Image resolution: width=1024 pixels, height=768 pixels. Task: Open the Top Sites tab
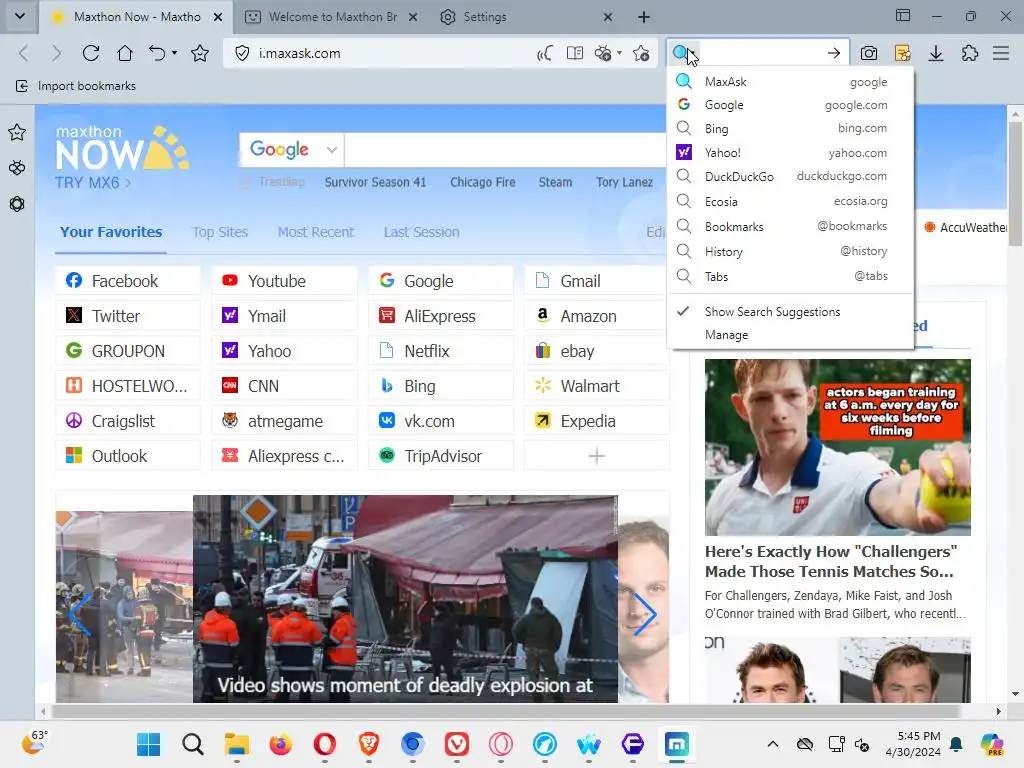click(x=220, y=232)
